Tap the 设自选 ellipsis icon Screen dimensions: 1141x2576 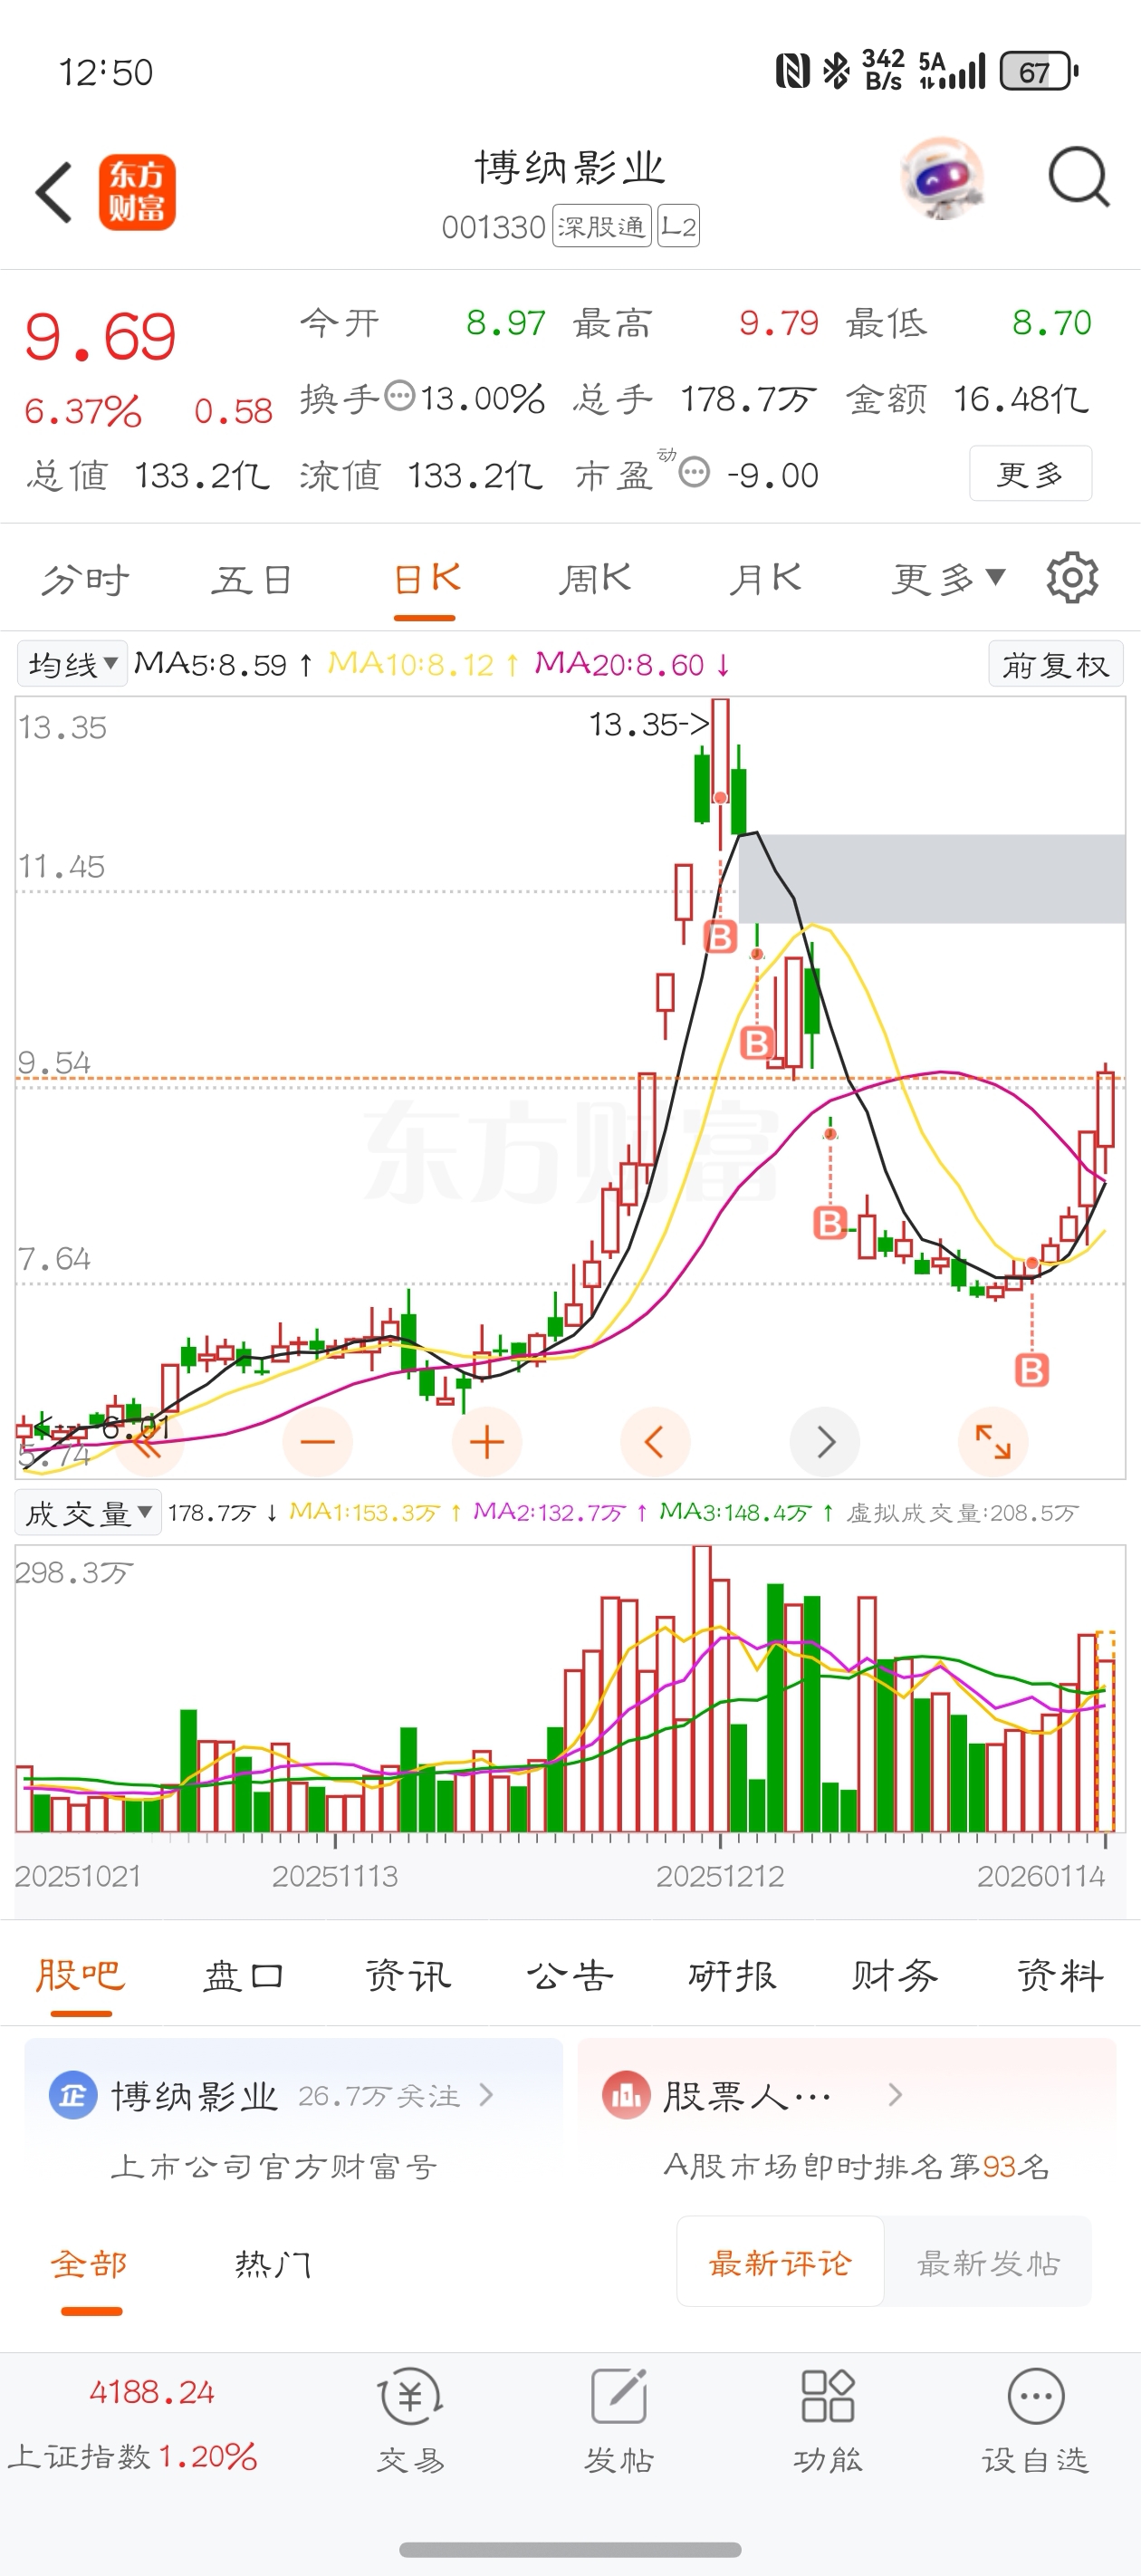1036,2396
